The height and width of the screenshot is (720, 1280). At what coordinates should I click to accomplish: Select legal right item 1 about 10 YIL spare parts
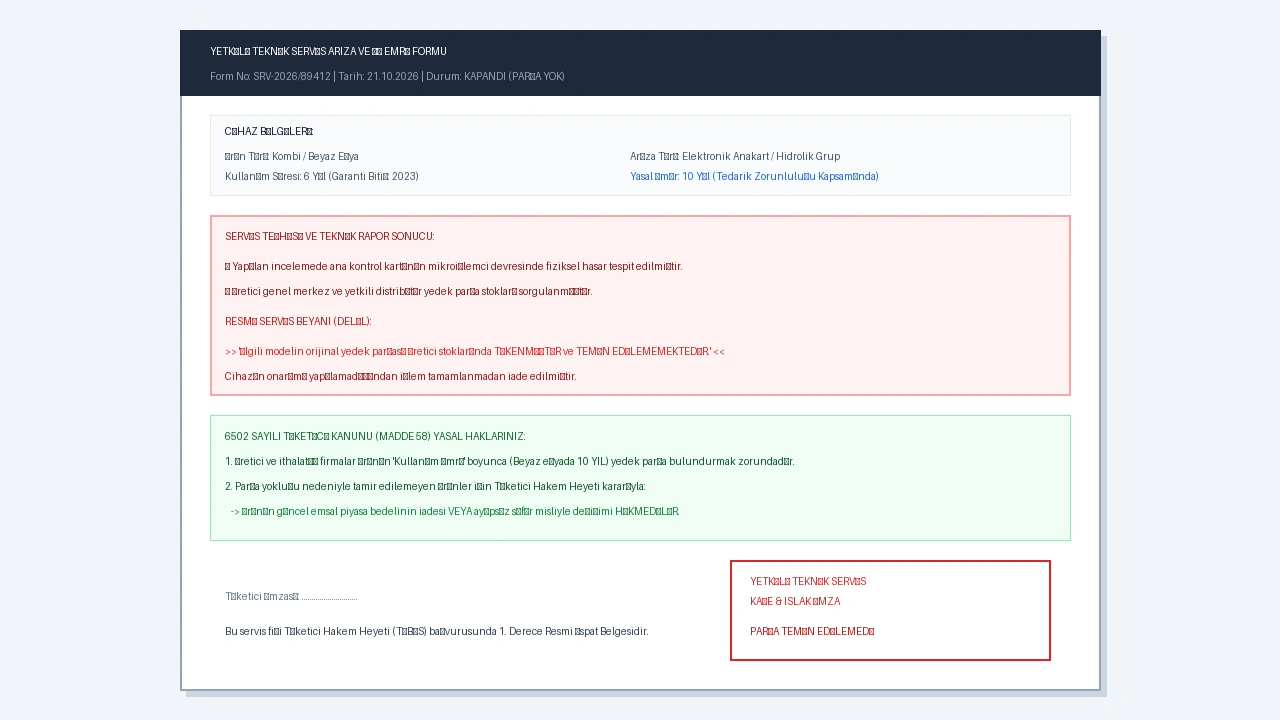coord(510,461)
